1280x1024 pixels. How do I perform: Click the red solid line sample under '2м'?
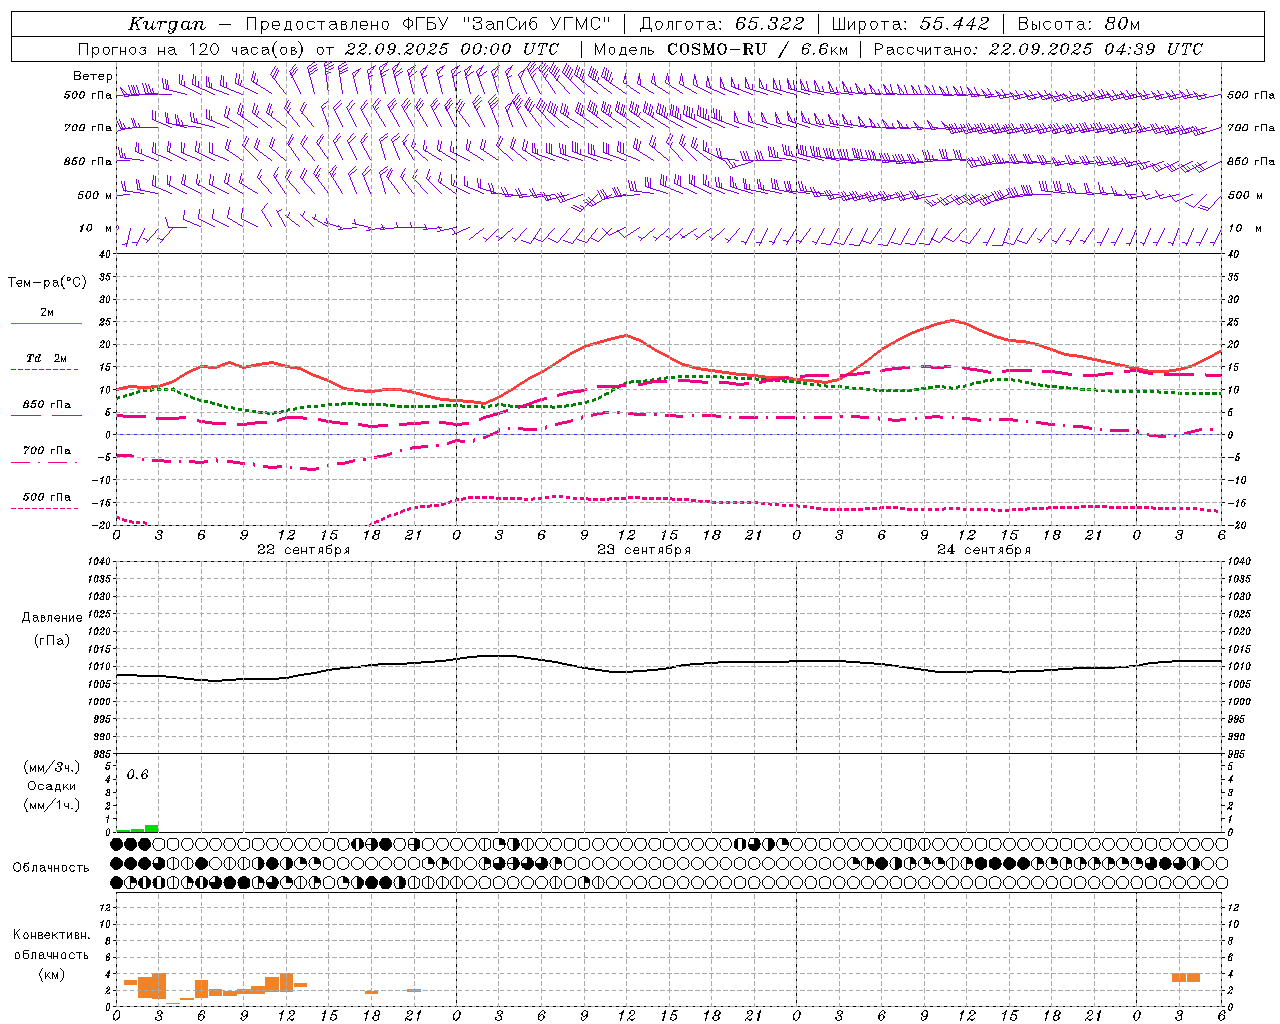tap(46, 323)
